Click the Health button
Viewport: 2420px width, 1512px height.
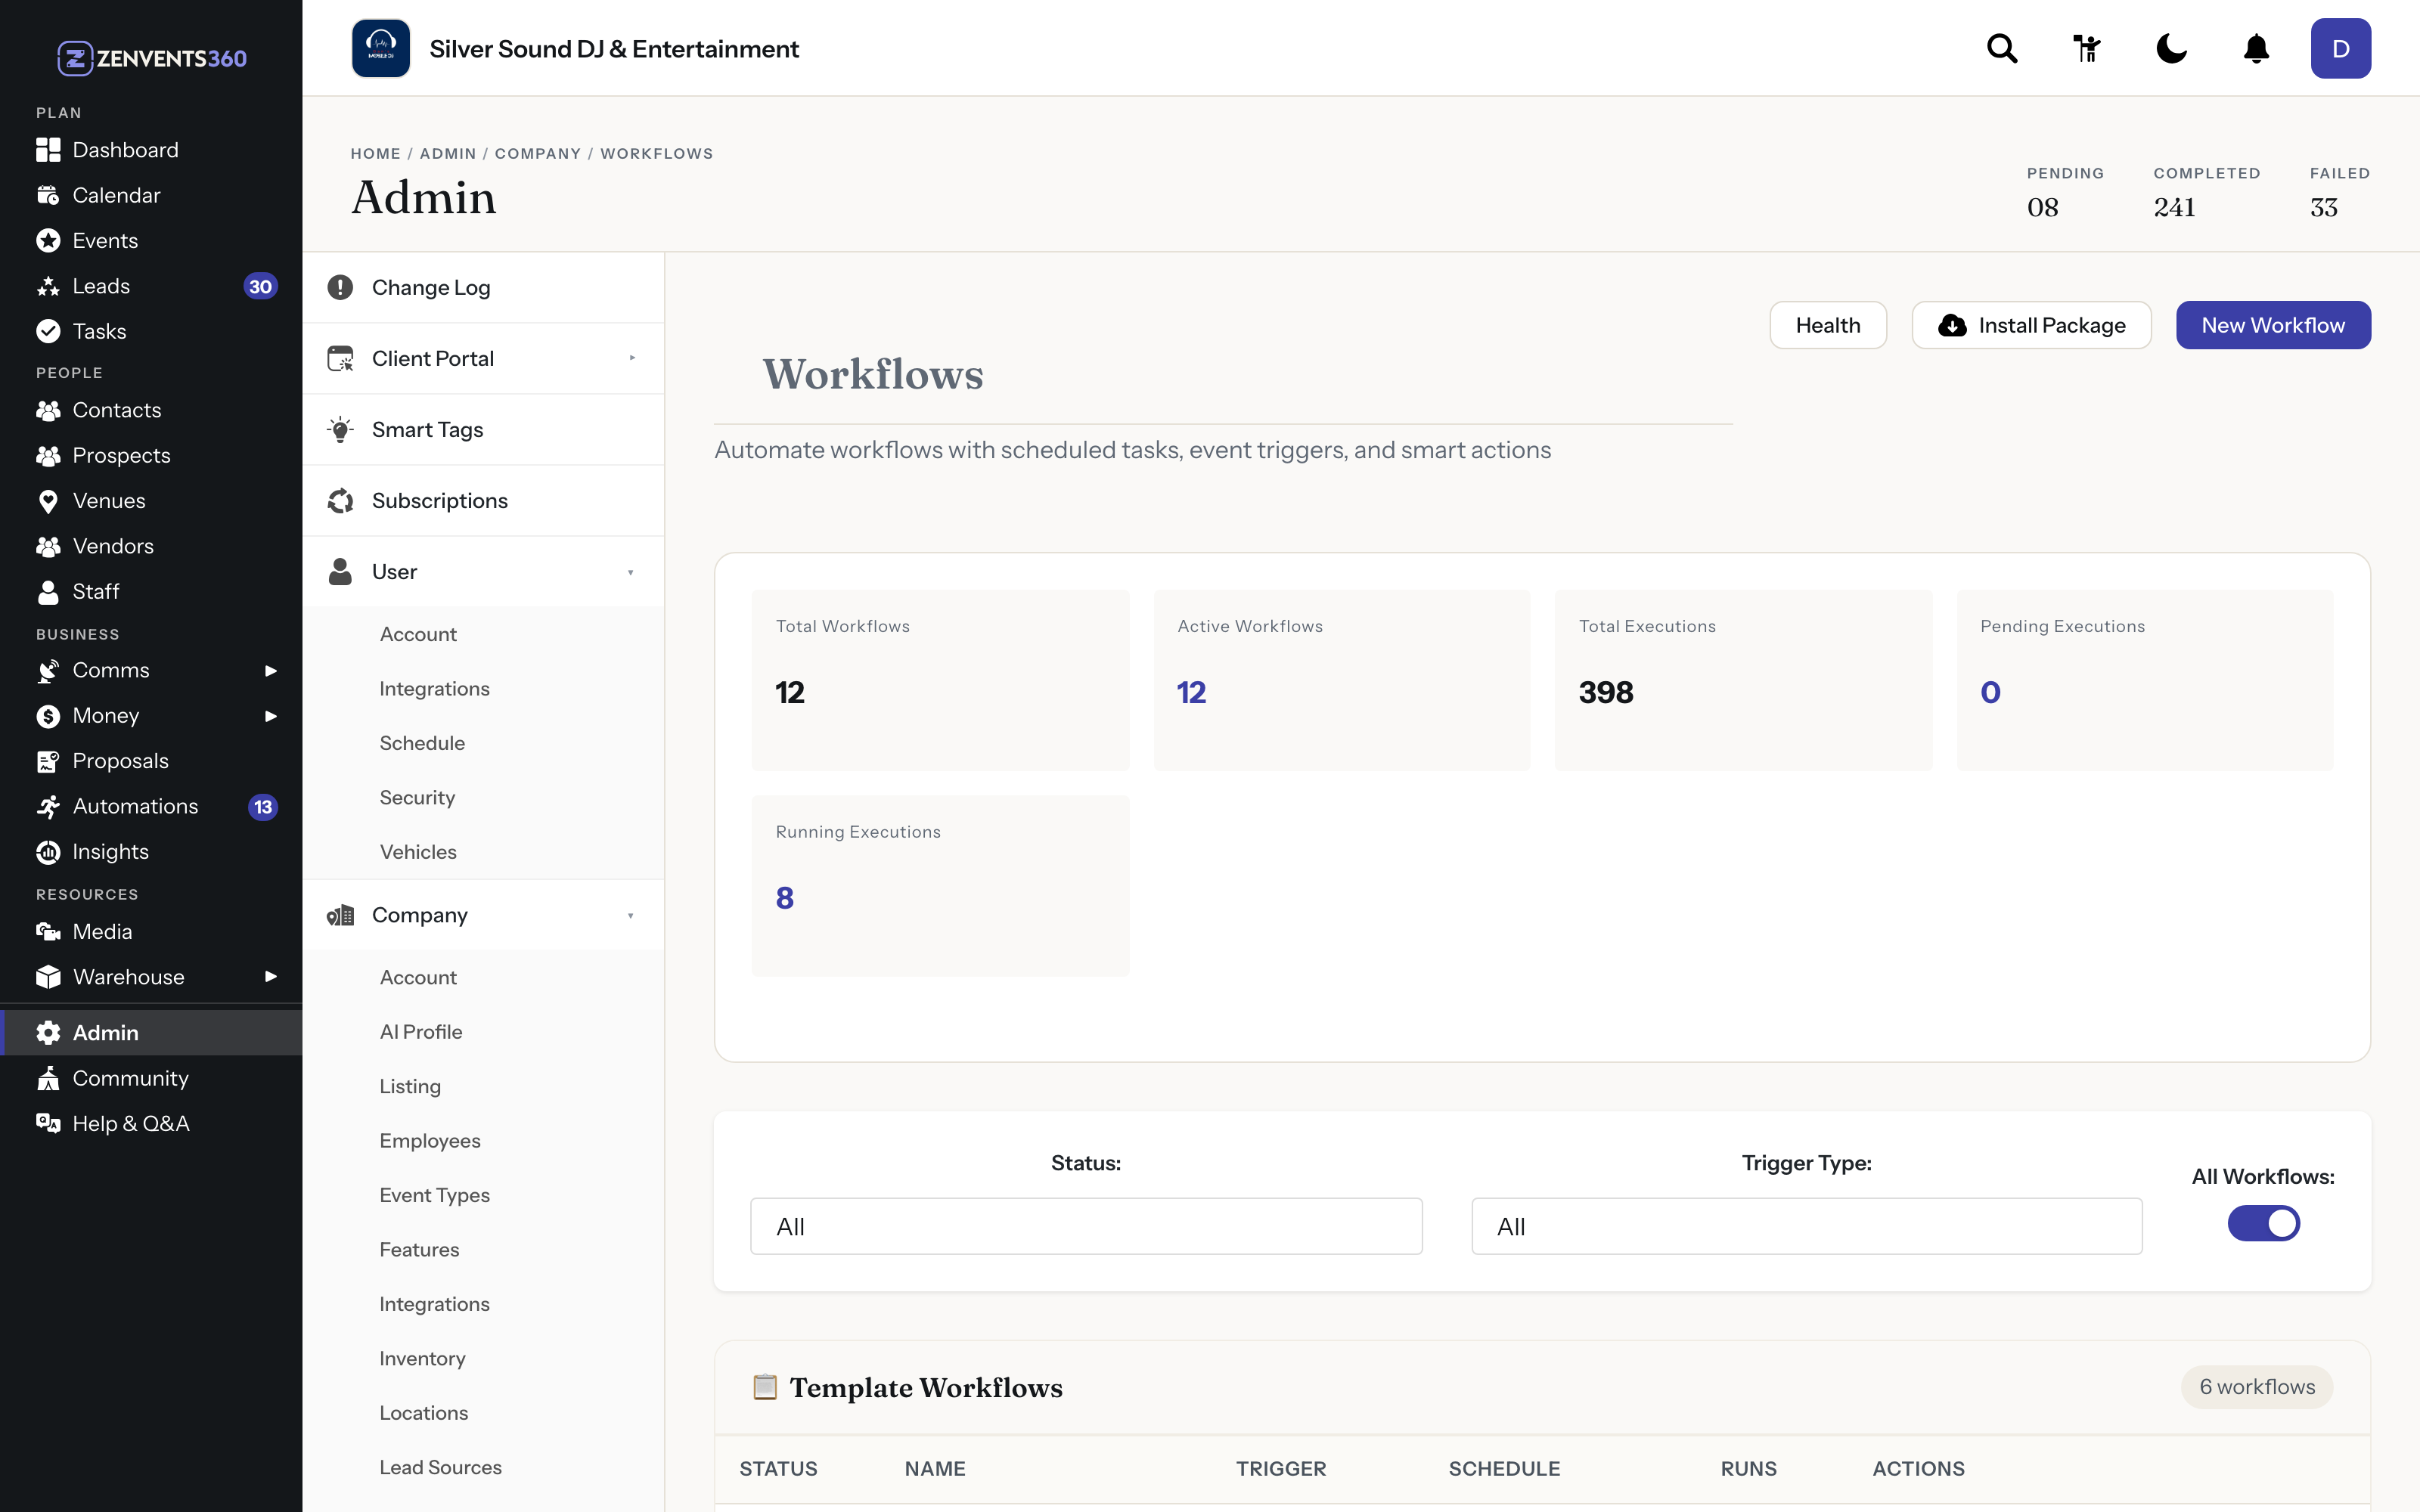pyautogui.click(x=1828, y=325)
